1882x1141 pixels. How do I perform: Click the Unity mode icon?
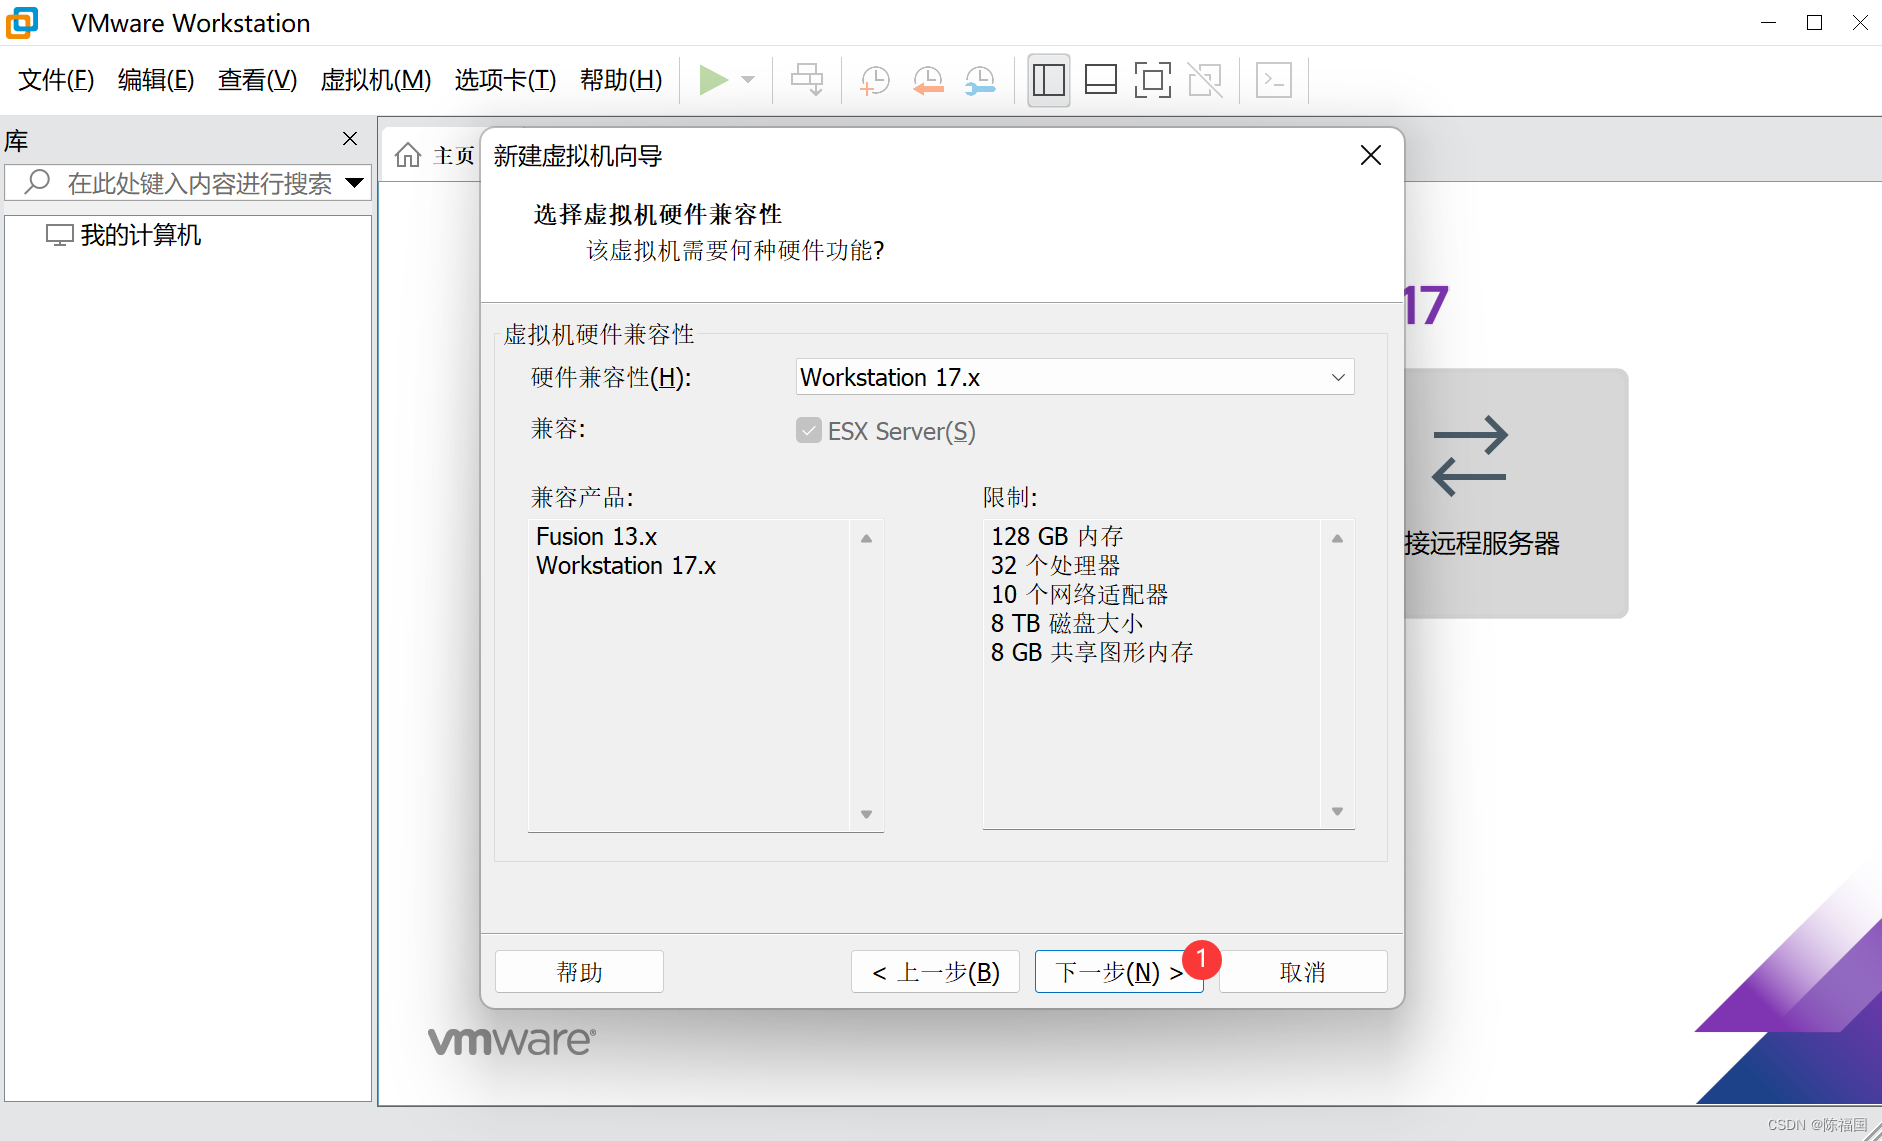pos(1205,80)
